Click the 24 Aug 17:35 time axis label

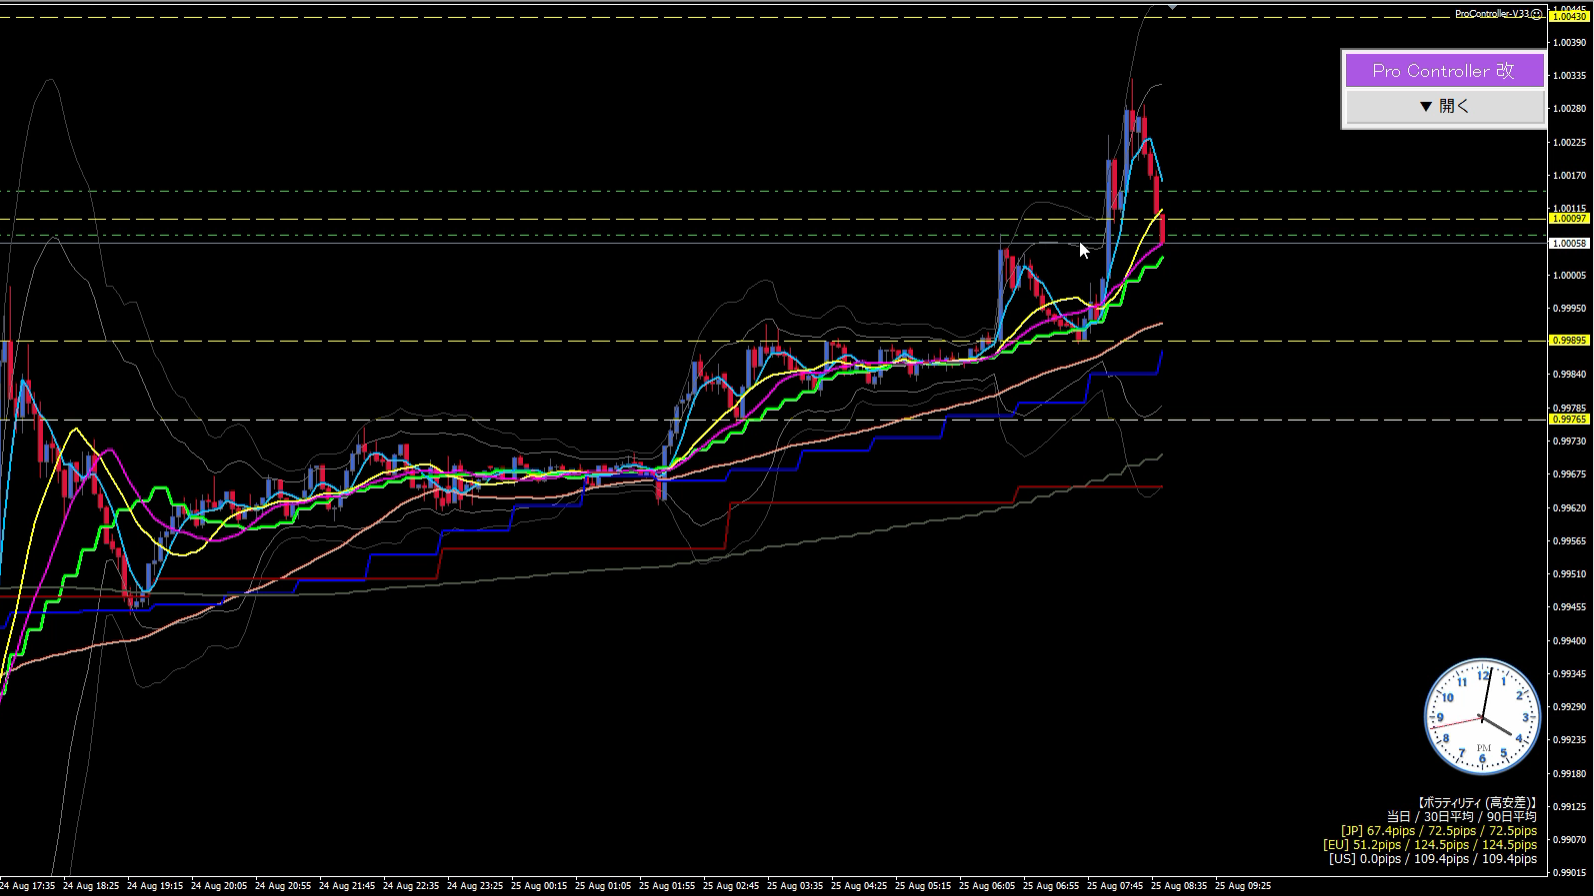(28, 886)
